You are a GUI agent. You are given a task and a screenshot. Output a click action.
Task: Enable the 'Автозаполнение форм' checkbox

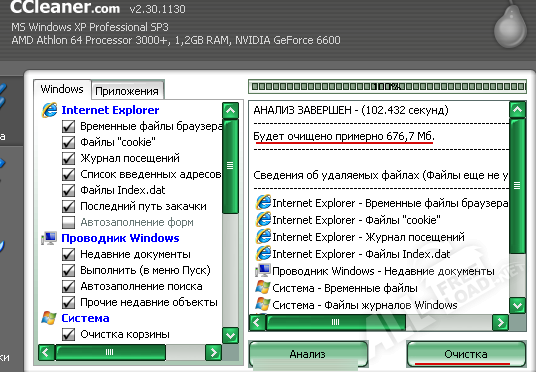68,223
